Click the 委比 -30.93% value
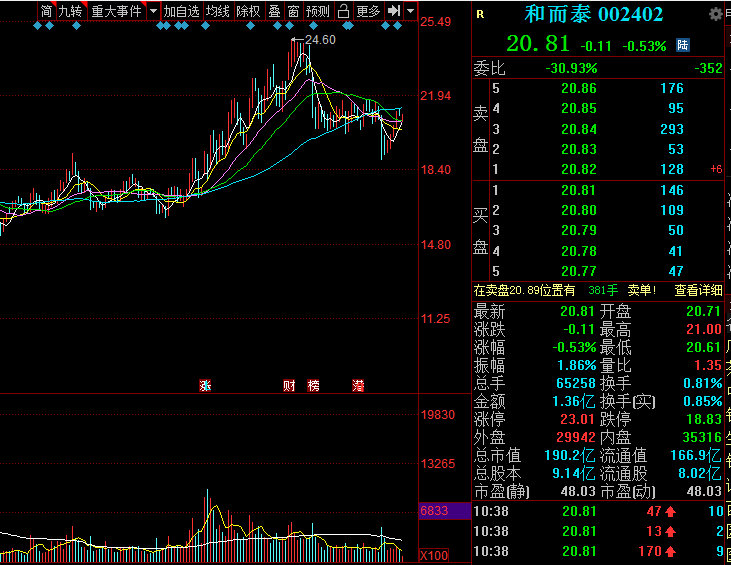 571,69
